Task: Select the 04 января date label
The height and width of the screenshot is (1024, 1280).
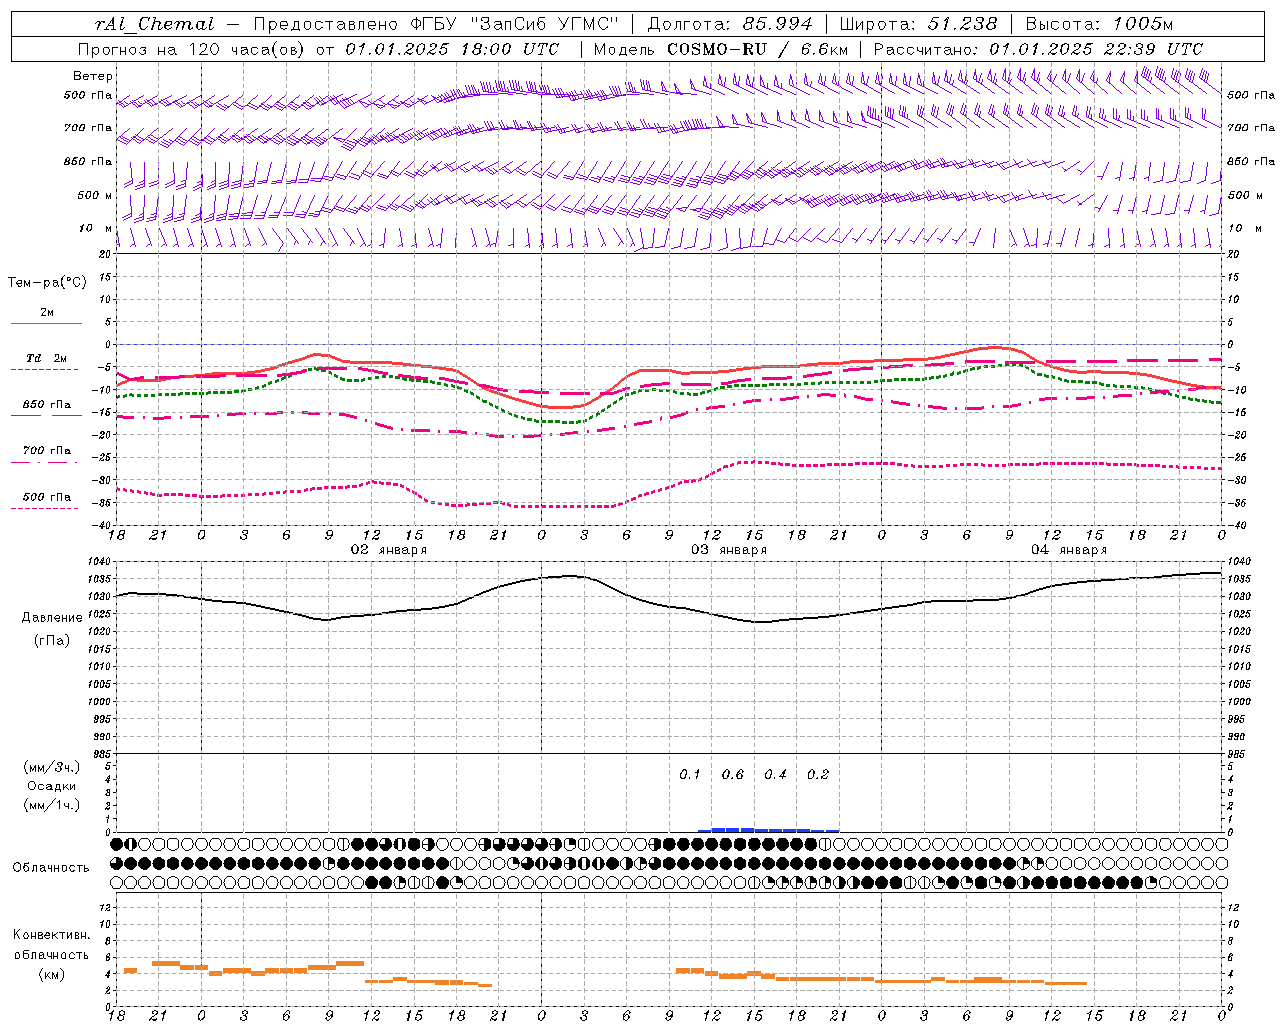Action: pos(1069,550)
